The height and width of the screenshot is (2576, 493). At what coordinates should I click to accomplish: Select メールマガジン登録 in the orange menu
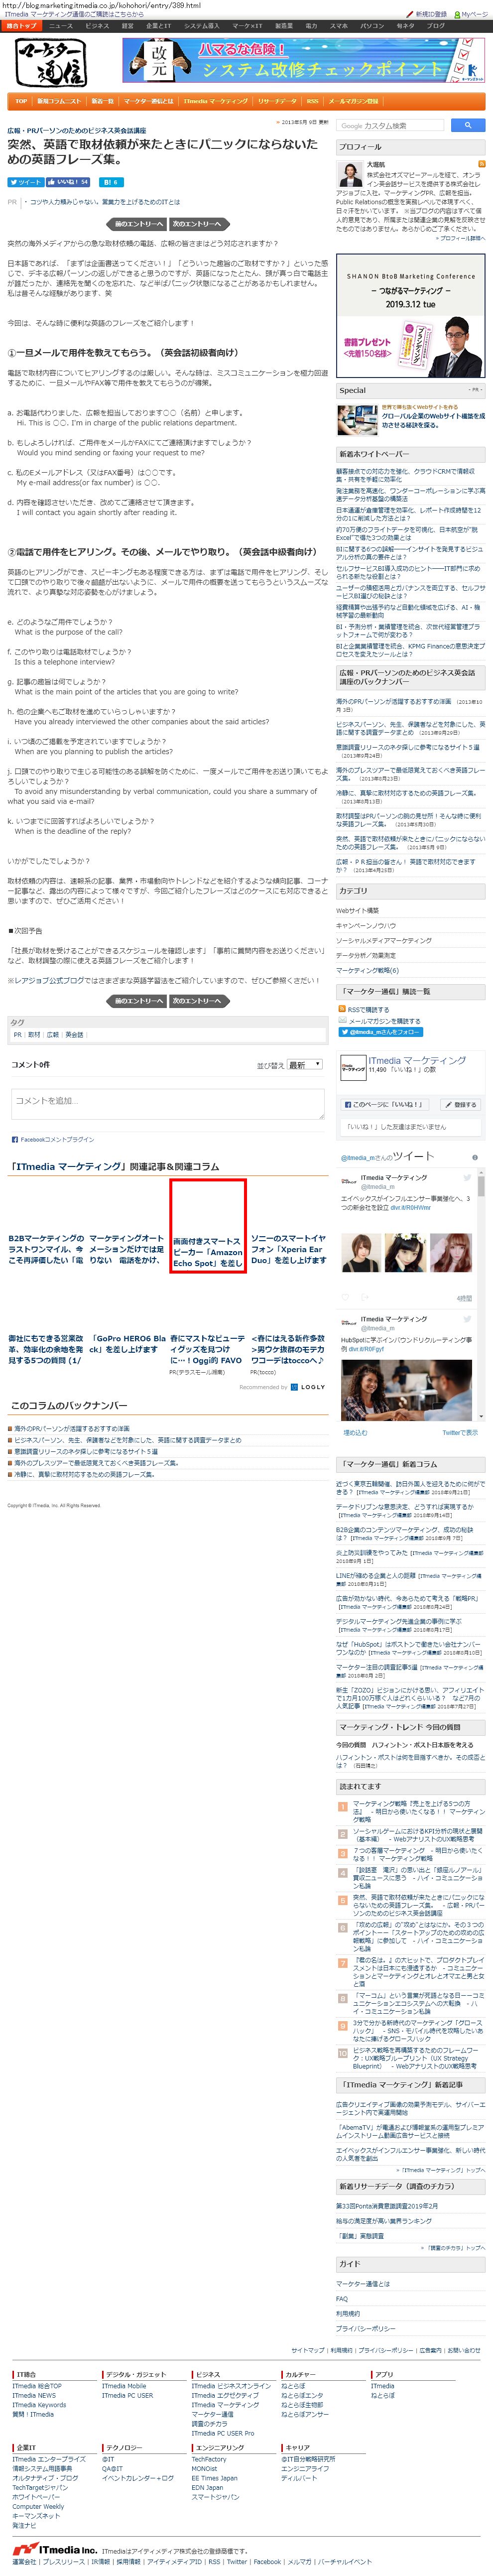coord(353,101)
